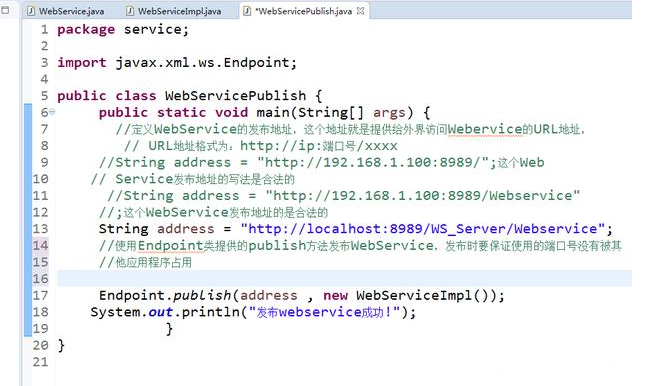Switch to the WebServiceImpl.java tab
The height and width of the screenshot is (386, 657).
pos(174,11)
